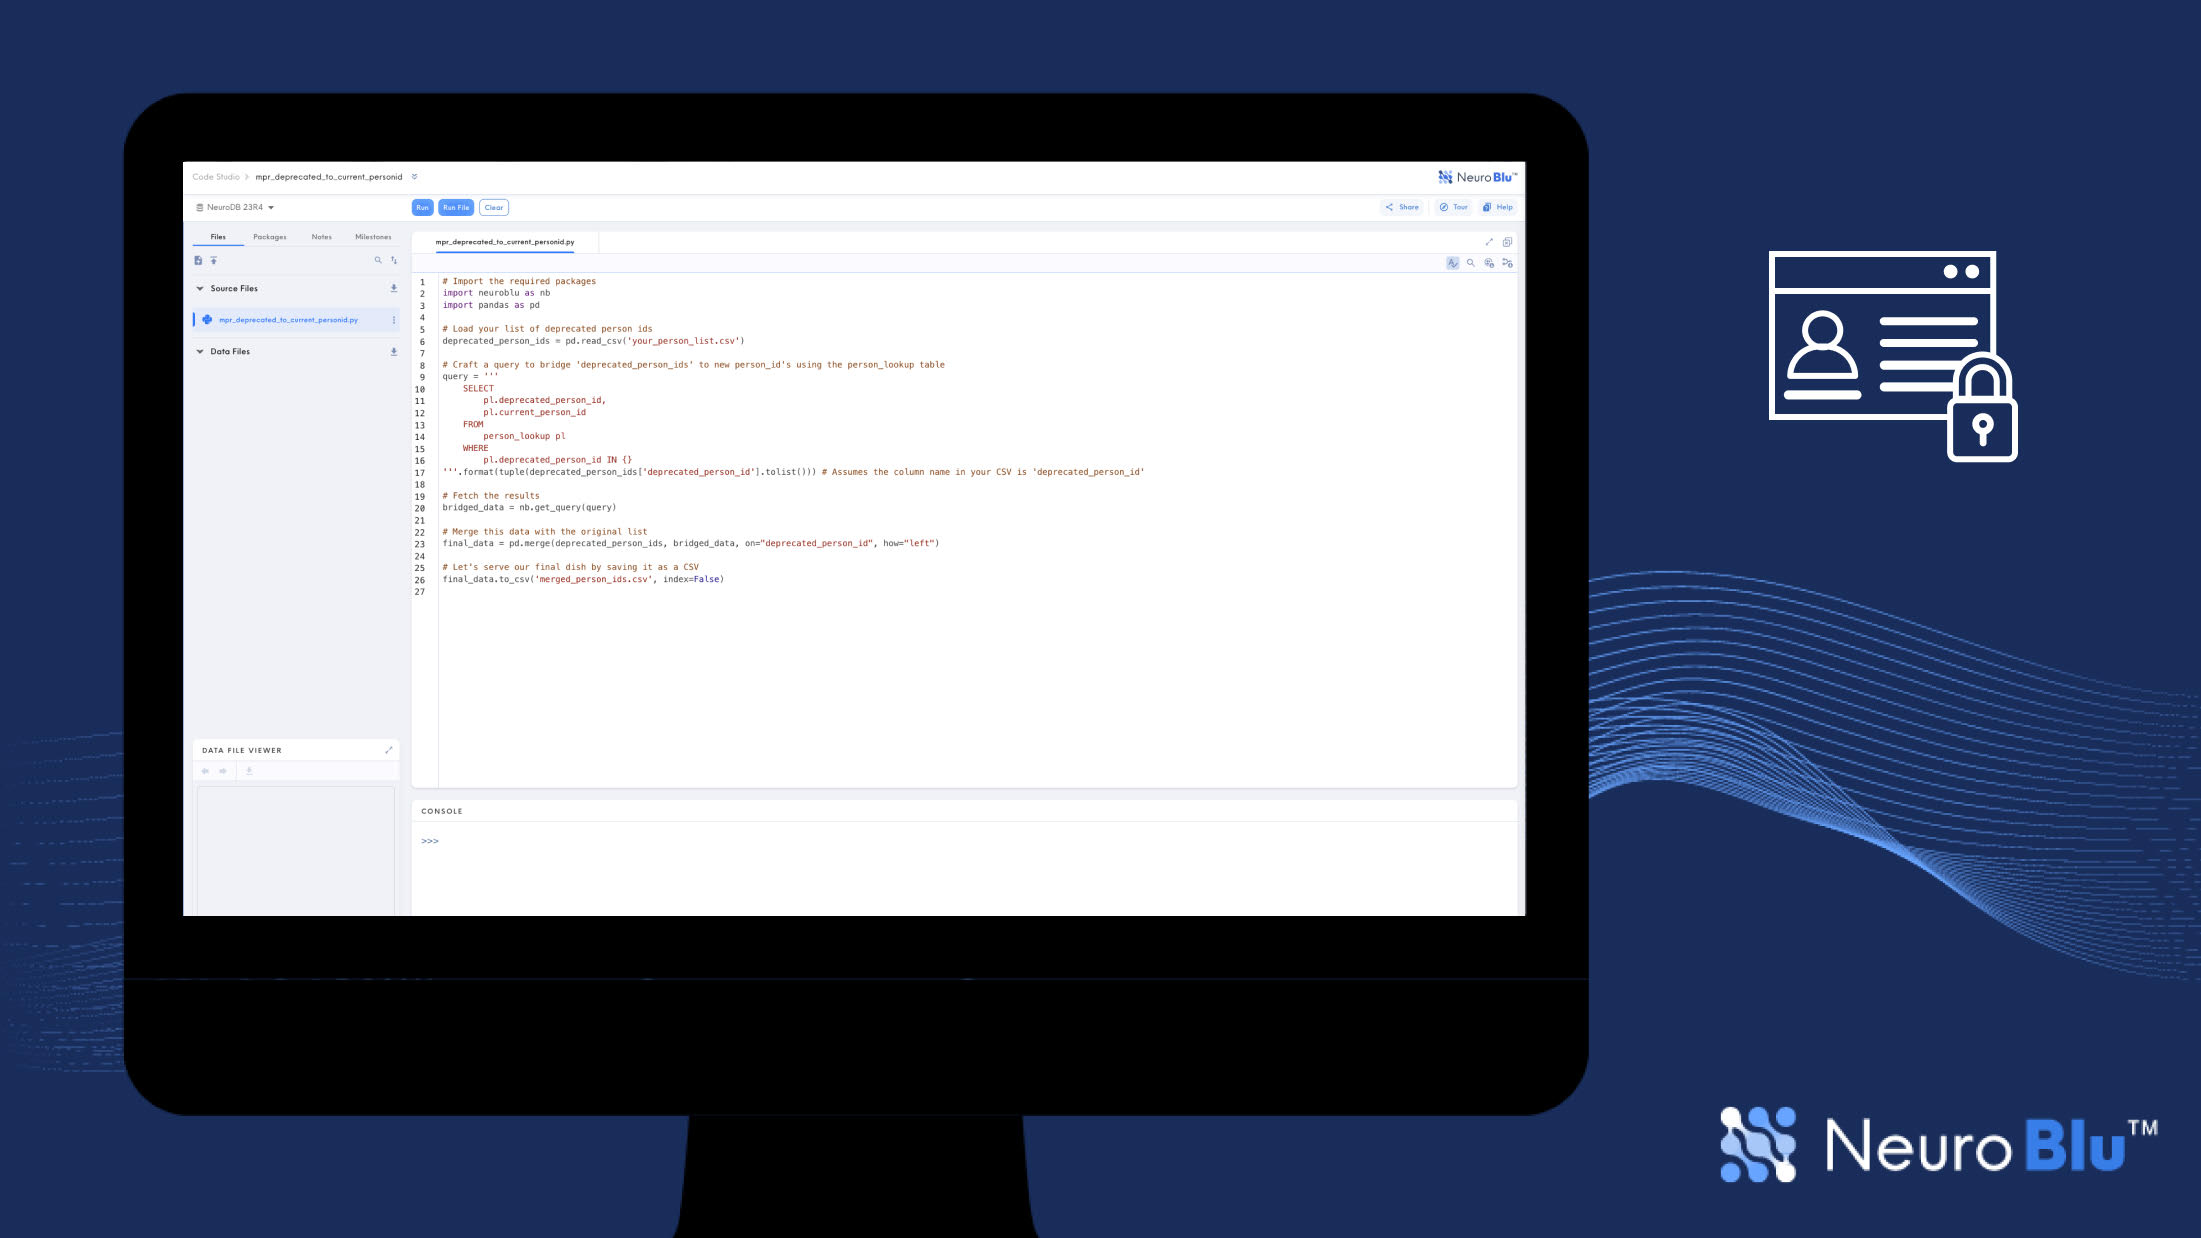Toggle the breadcrumb chevron next to the title
The height and width of the screenshot is (1238, 2201).
tap(415, 177)
